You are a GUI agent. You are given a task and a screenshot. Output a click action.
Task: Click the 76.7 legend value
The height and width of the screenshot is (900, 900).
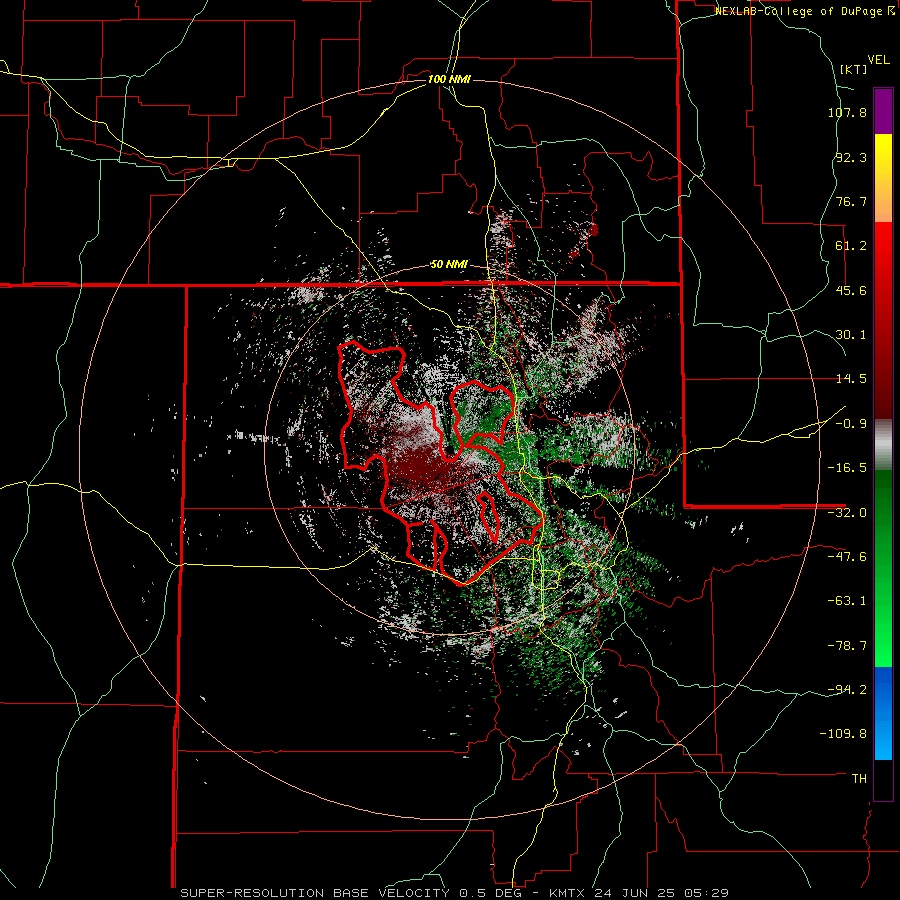(x=851, y=201)
